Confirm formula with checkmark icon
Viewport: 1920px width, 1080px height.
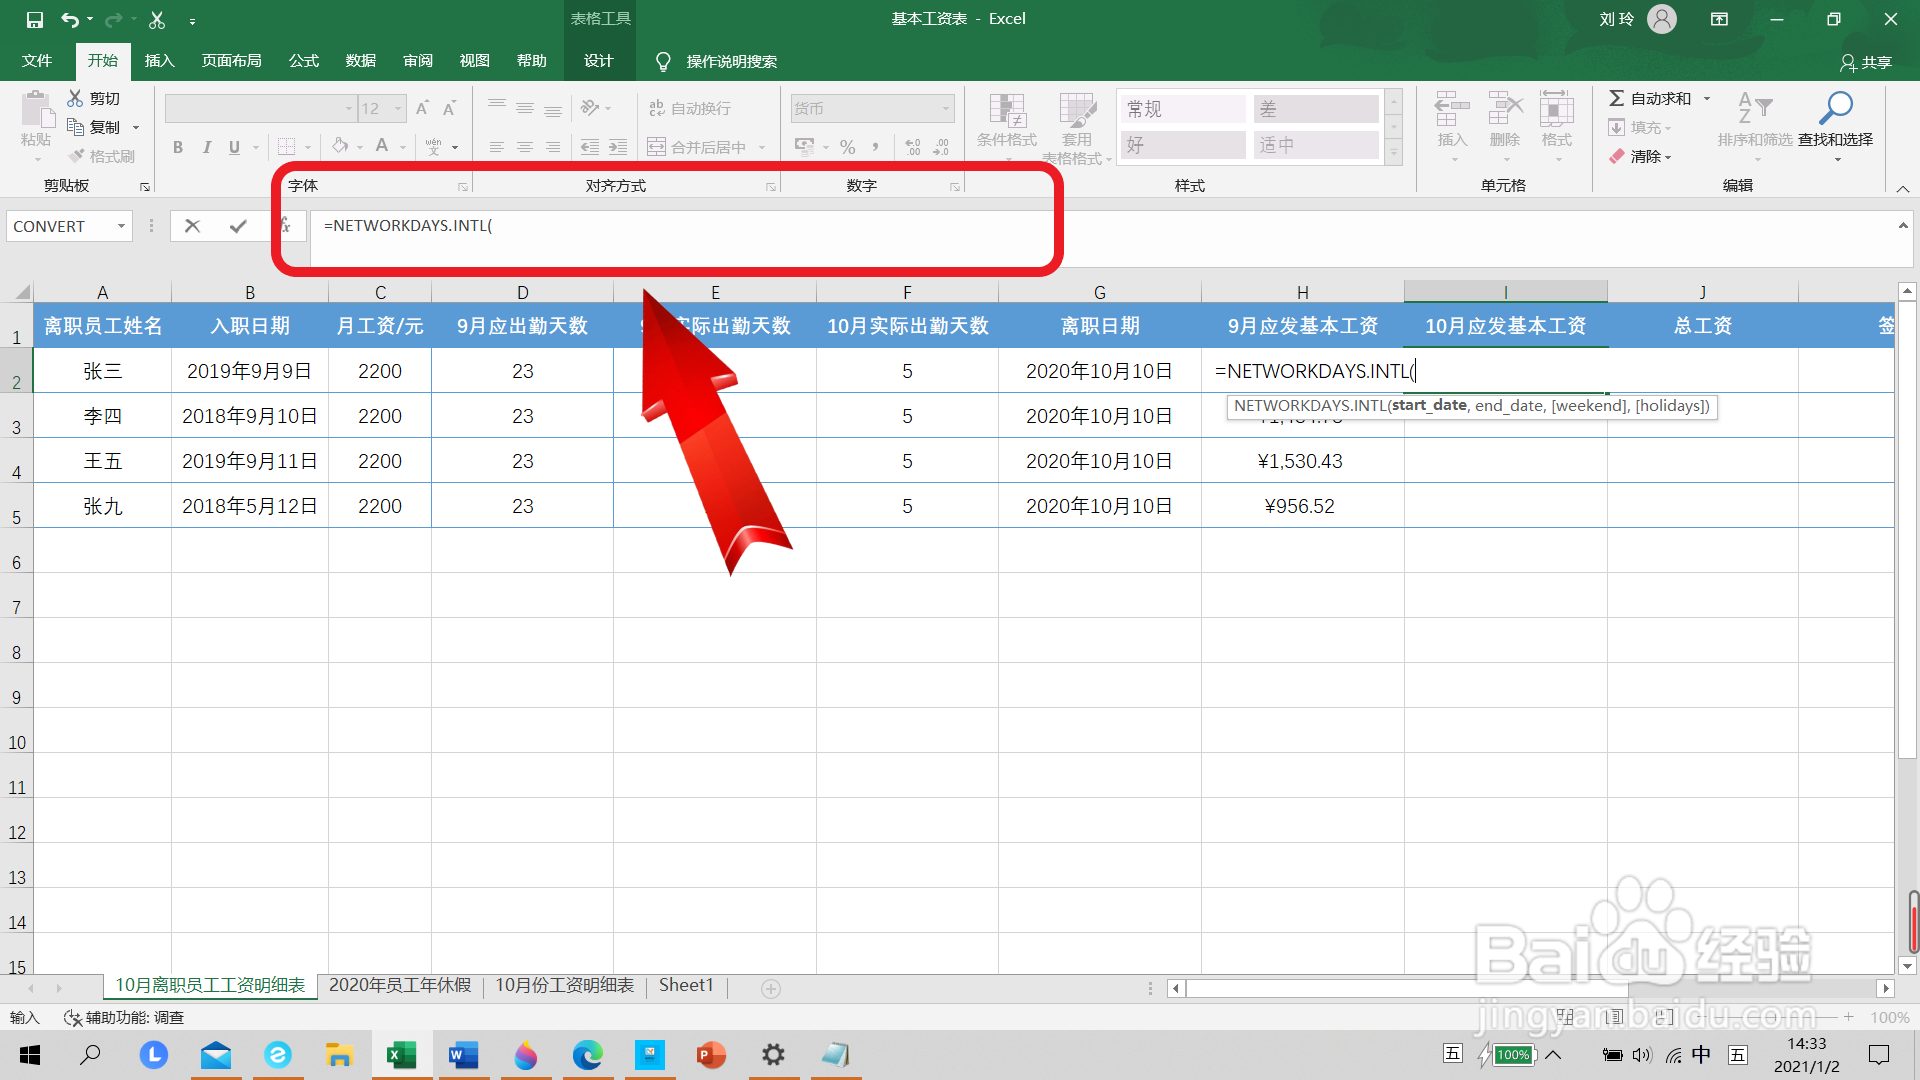238,226
